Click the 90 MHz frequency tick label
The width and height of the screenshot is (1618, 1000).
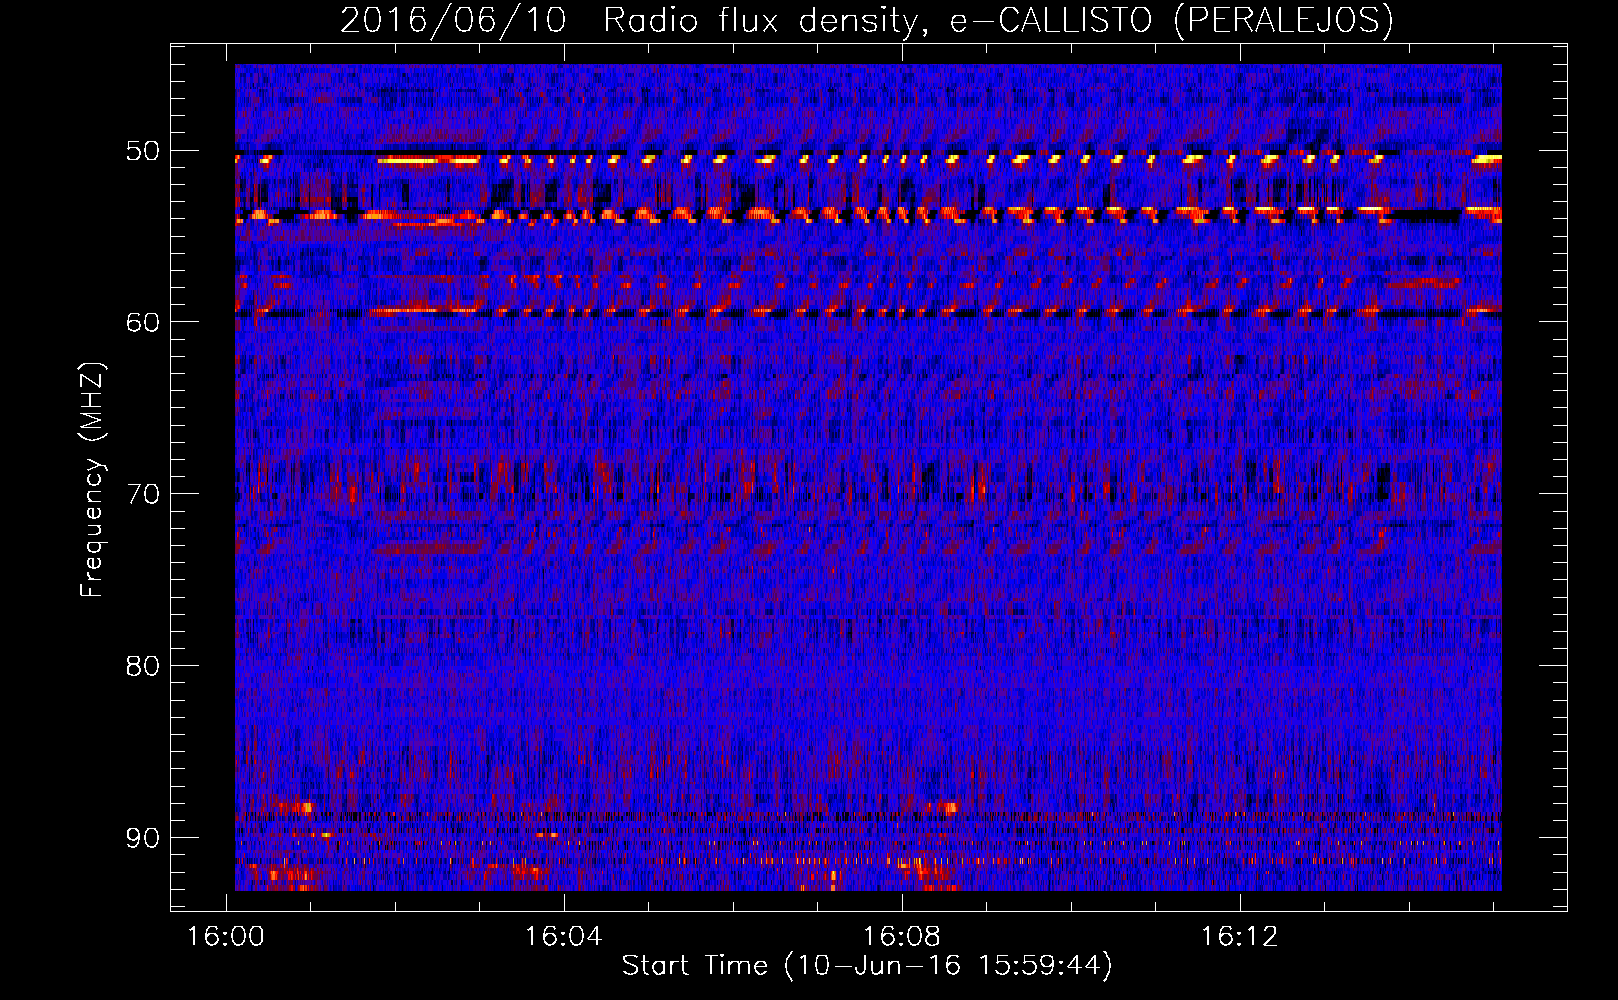point(142,838)
